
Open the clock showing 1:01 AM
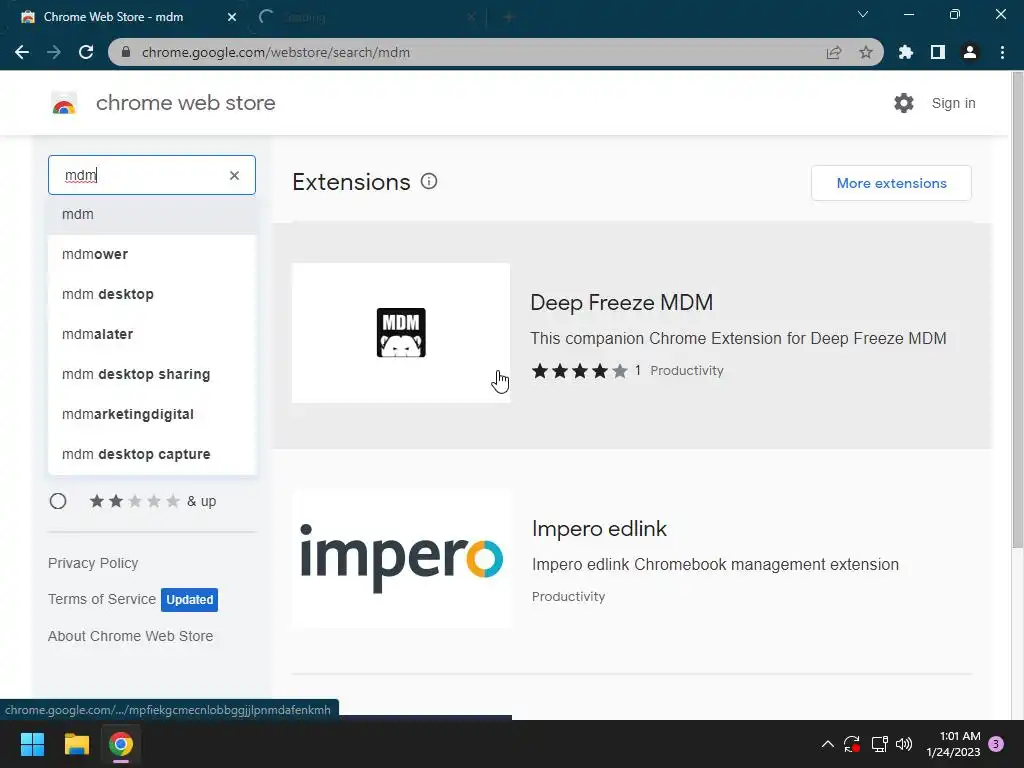point(953,744)
